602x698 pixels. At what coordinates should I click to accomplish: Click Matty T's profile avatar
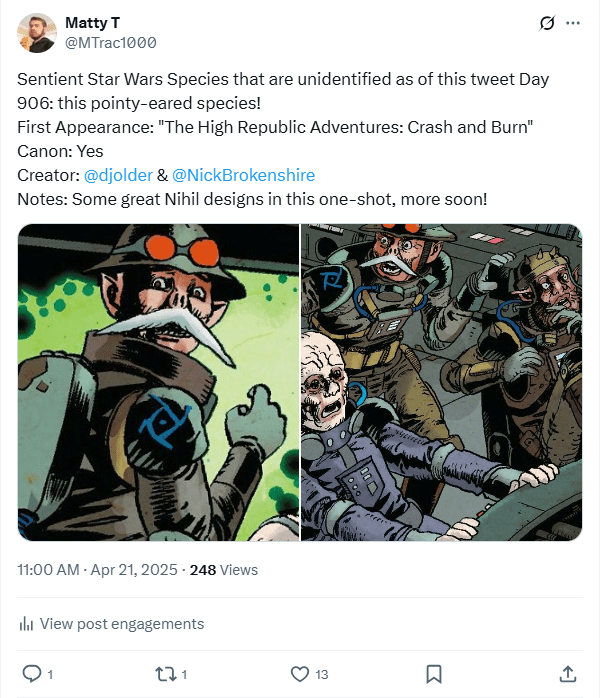(36, 33)
